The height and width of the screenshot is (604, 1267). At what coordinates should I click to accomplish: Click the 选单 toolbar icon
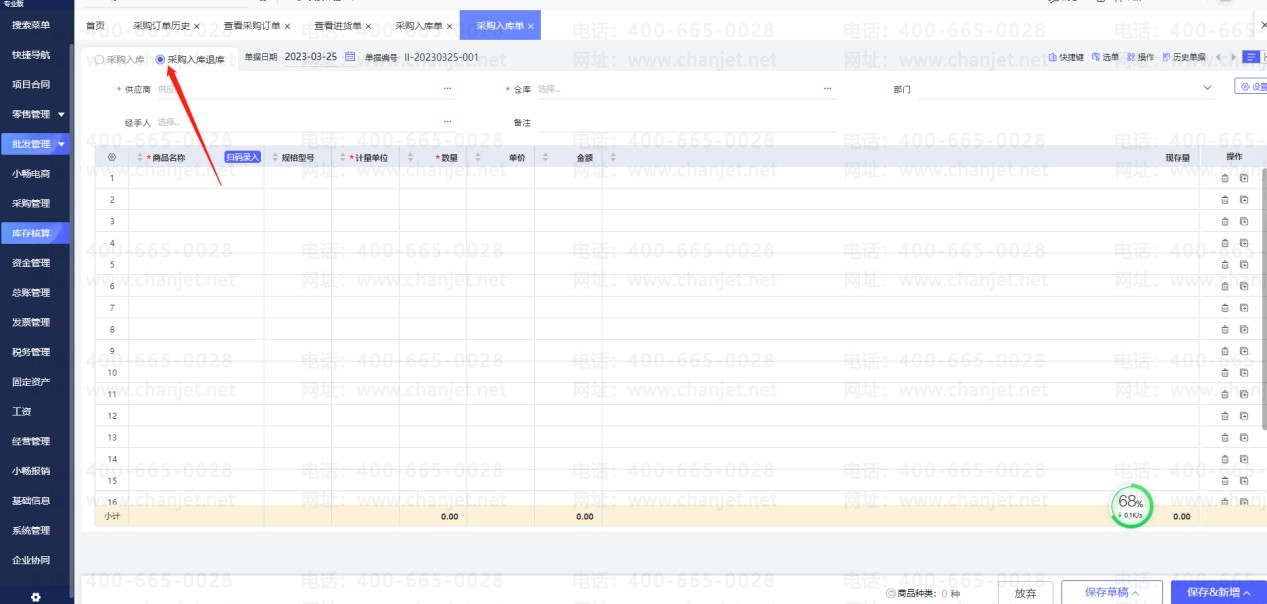coord(1096,58)
